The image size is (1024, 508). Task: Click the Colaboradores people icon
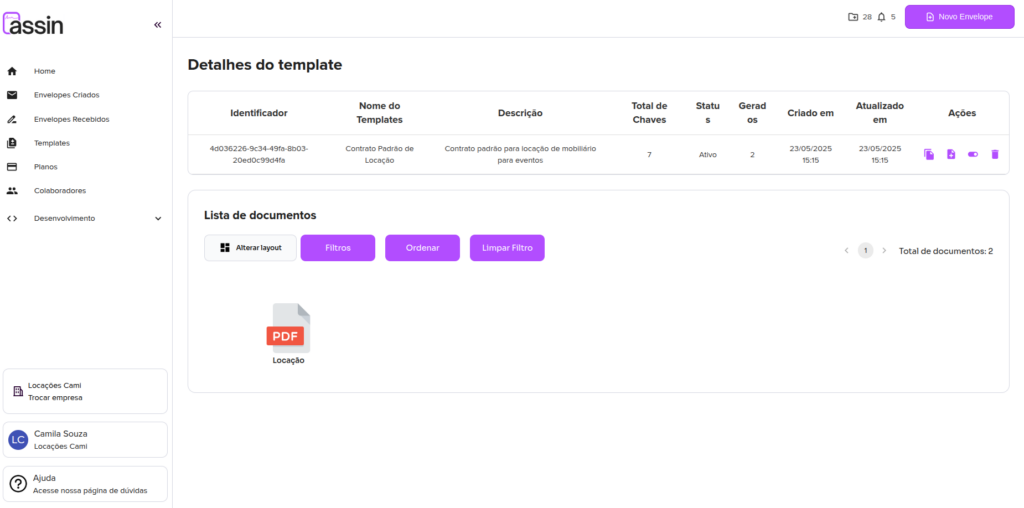coord(12,191)
